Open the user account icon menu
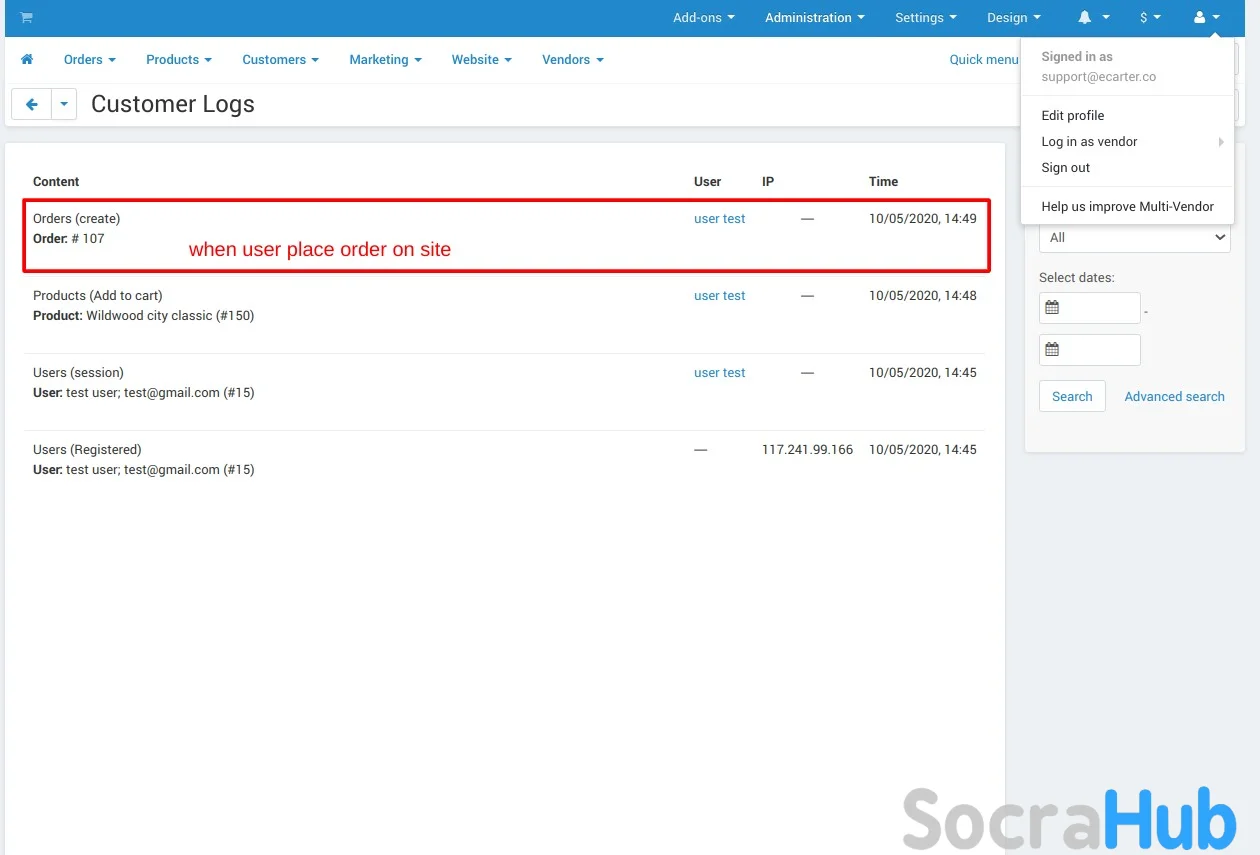The height and width of the screenshot is (855, 1260). [x=1206, y=18]
